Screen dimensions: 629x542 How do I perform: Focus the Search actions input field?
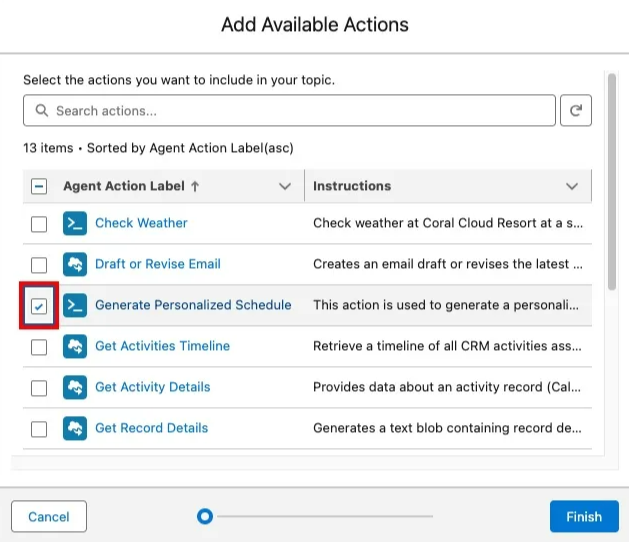[x=289, y=110]
